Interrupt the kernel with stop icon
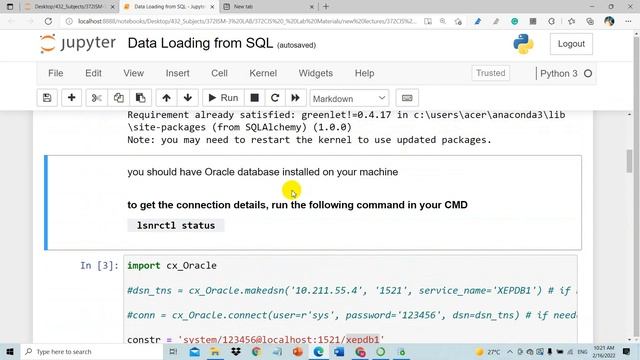The height and width of the screenshot is (360, 640). (x=254, y=98)
